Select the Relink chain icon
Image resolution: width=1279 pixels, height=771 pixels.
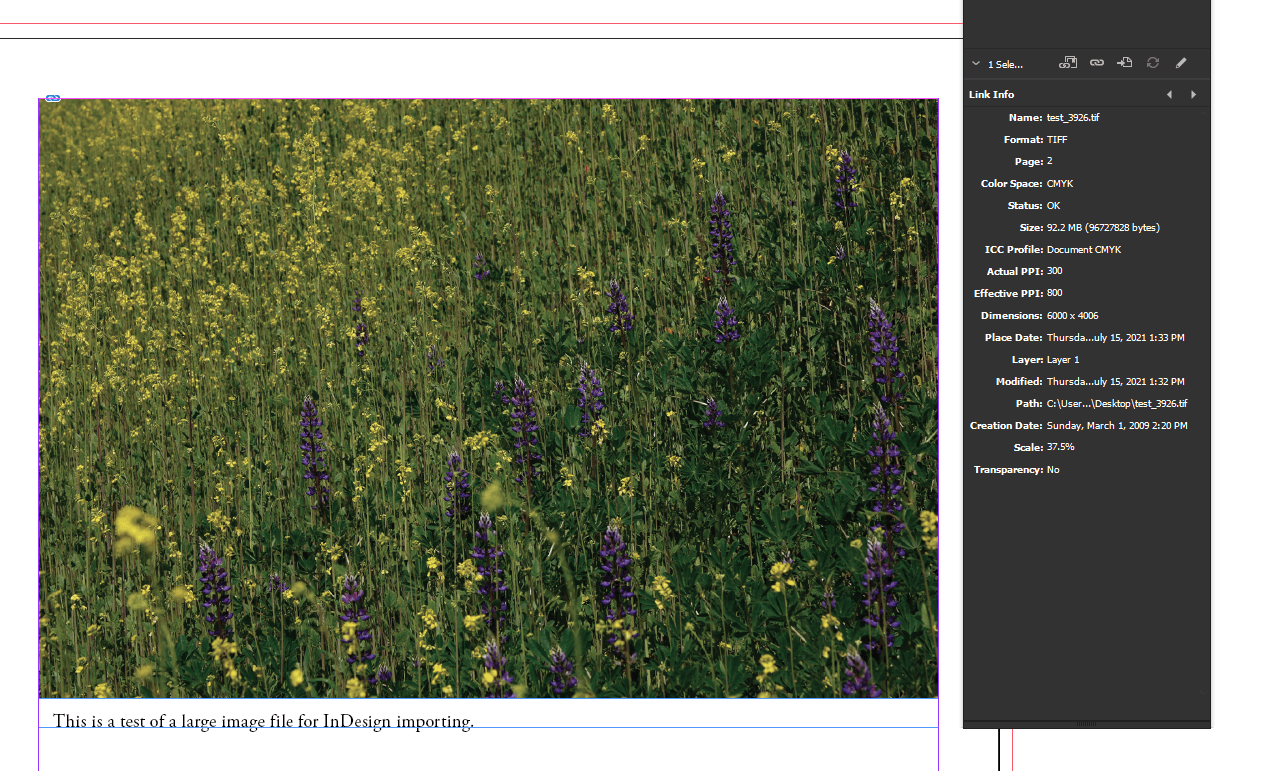(x=1096, y=62)
